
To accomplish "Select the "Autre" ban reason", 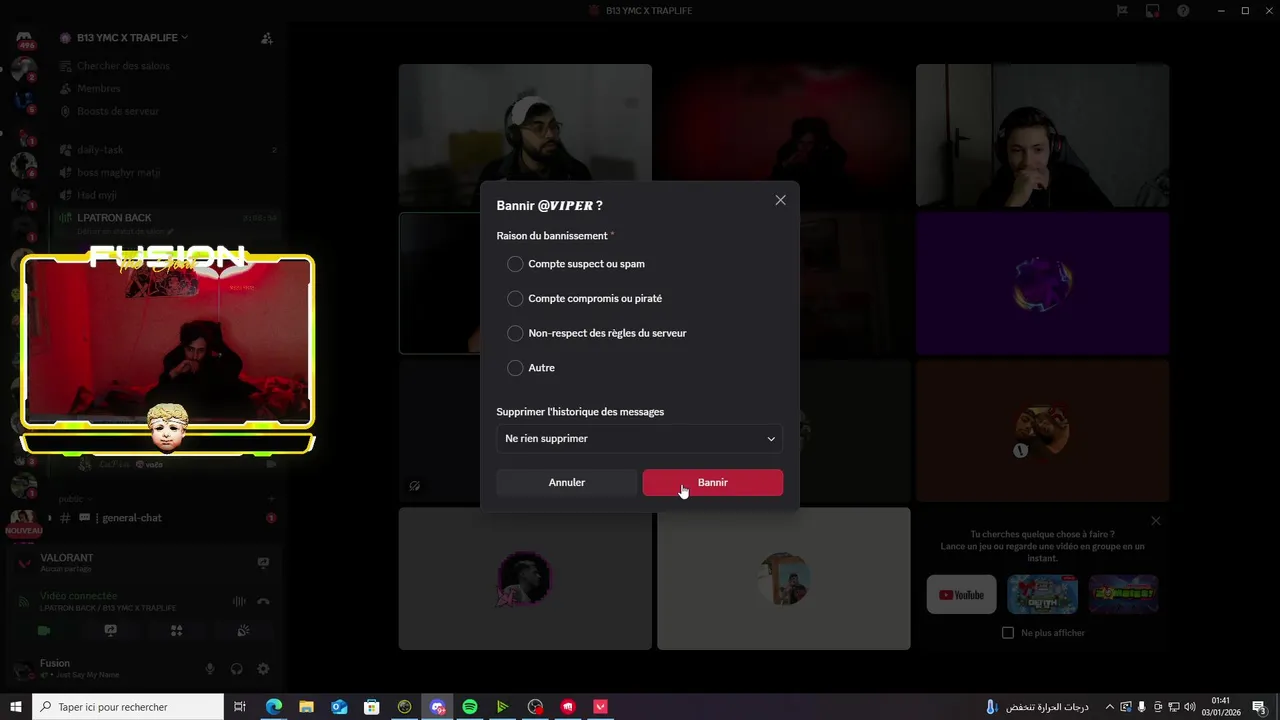I will pos(531,368).
